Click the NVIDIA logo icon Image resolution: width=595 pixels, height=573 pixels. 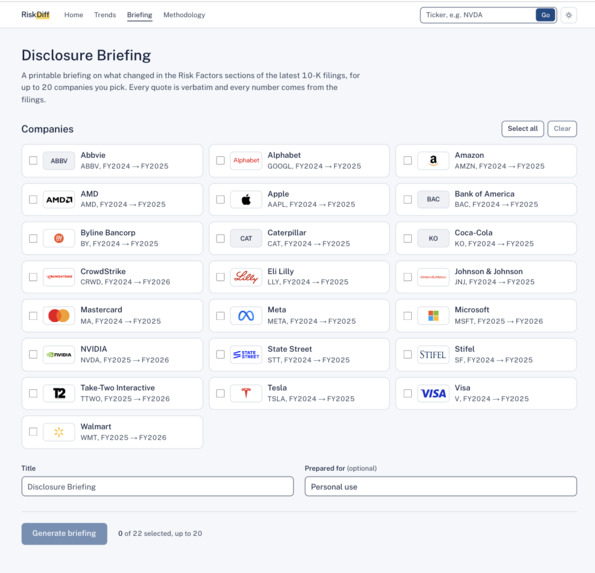(x=59, y=355)
